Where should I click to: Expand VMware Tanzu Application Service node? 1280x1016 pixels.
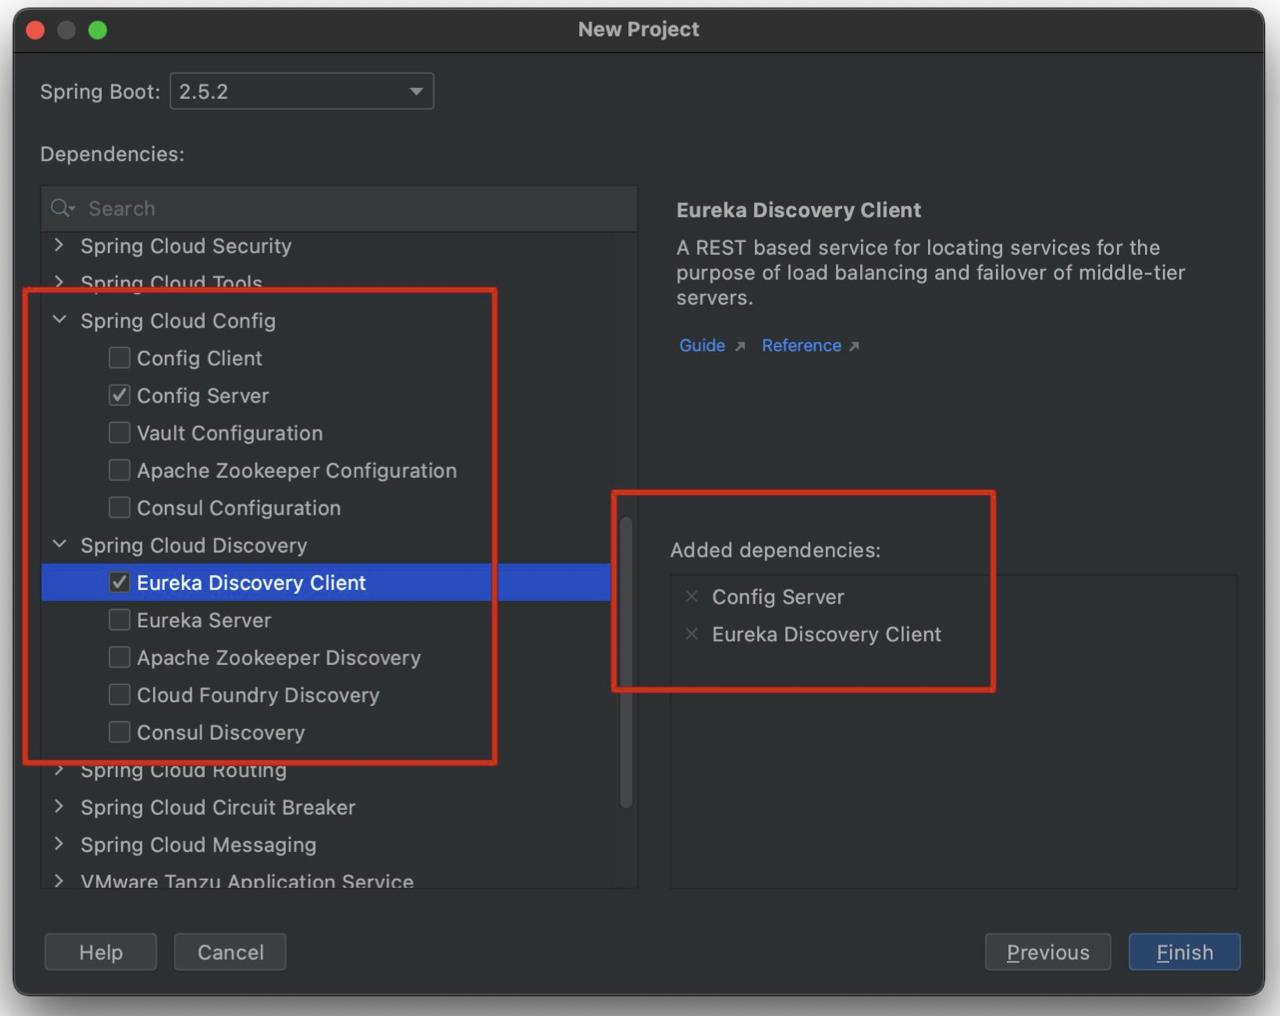(59, 881)
